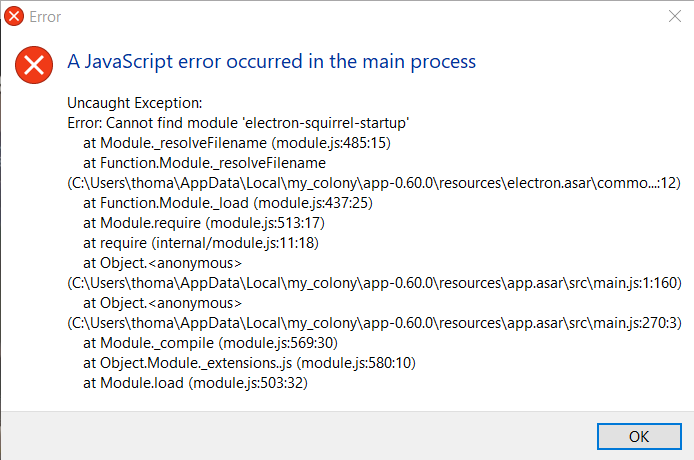Click the main.js:1:160 path line
Image resolution: width=694 pixels, height=460 pixels.
tap(374, 283)
